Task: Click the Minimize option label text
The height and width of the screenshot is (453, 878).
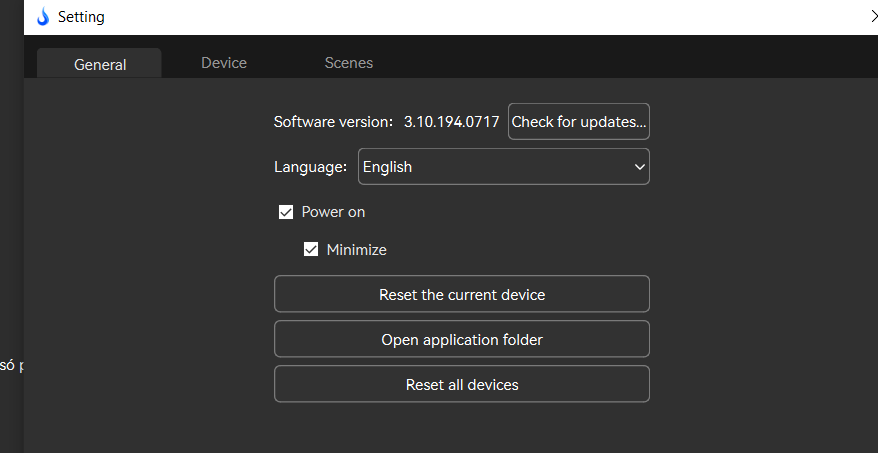Action: pos(356,250)
